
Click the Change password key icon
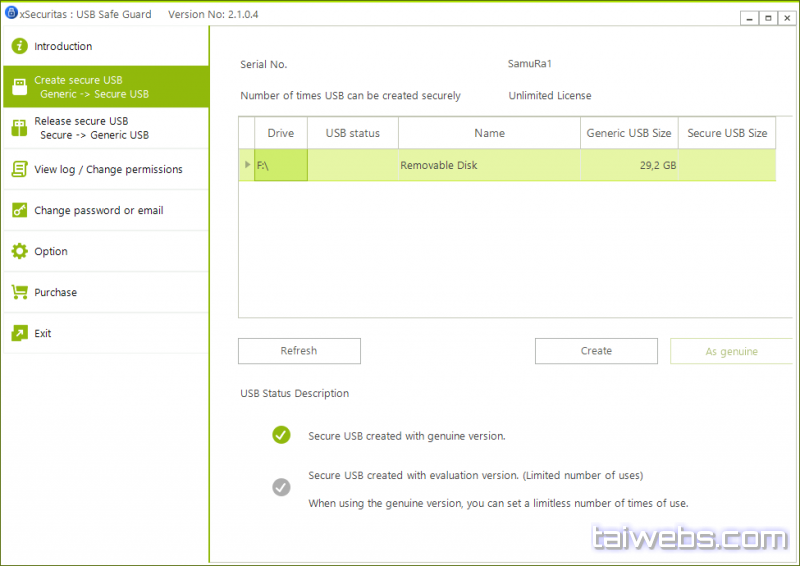point(19,210)
